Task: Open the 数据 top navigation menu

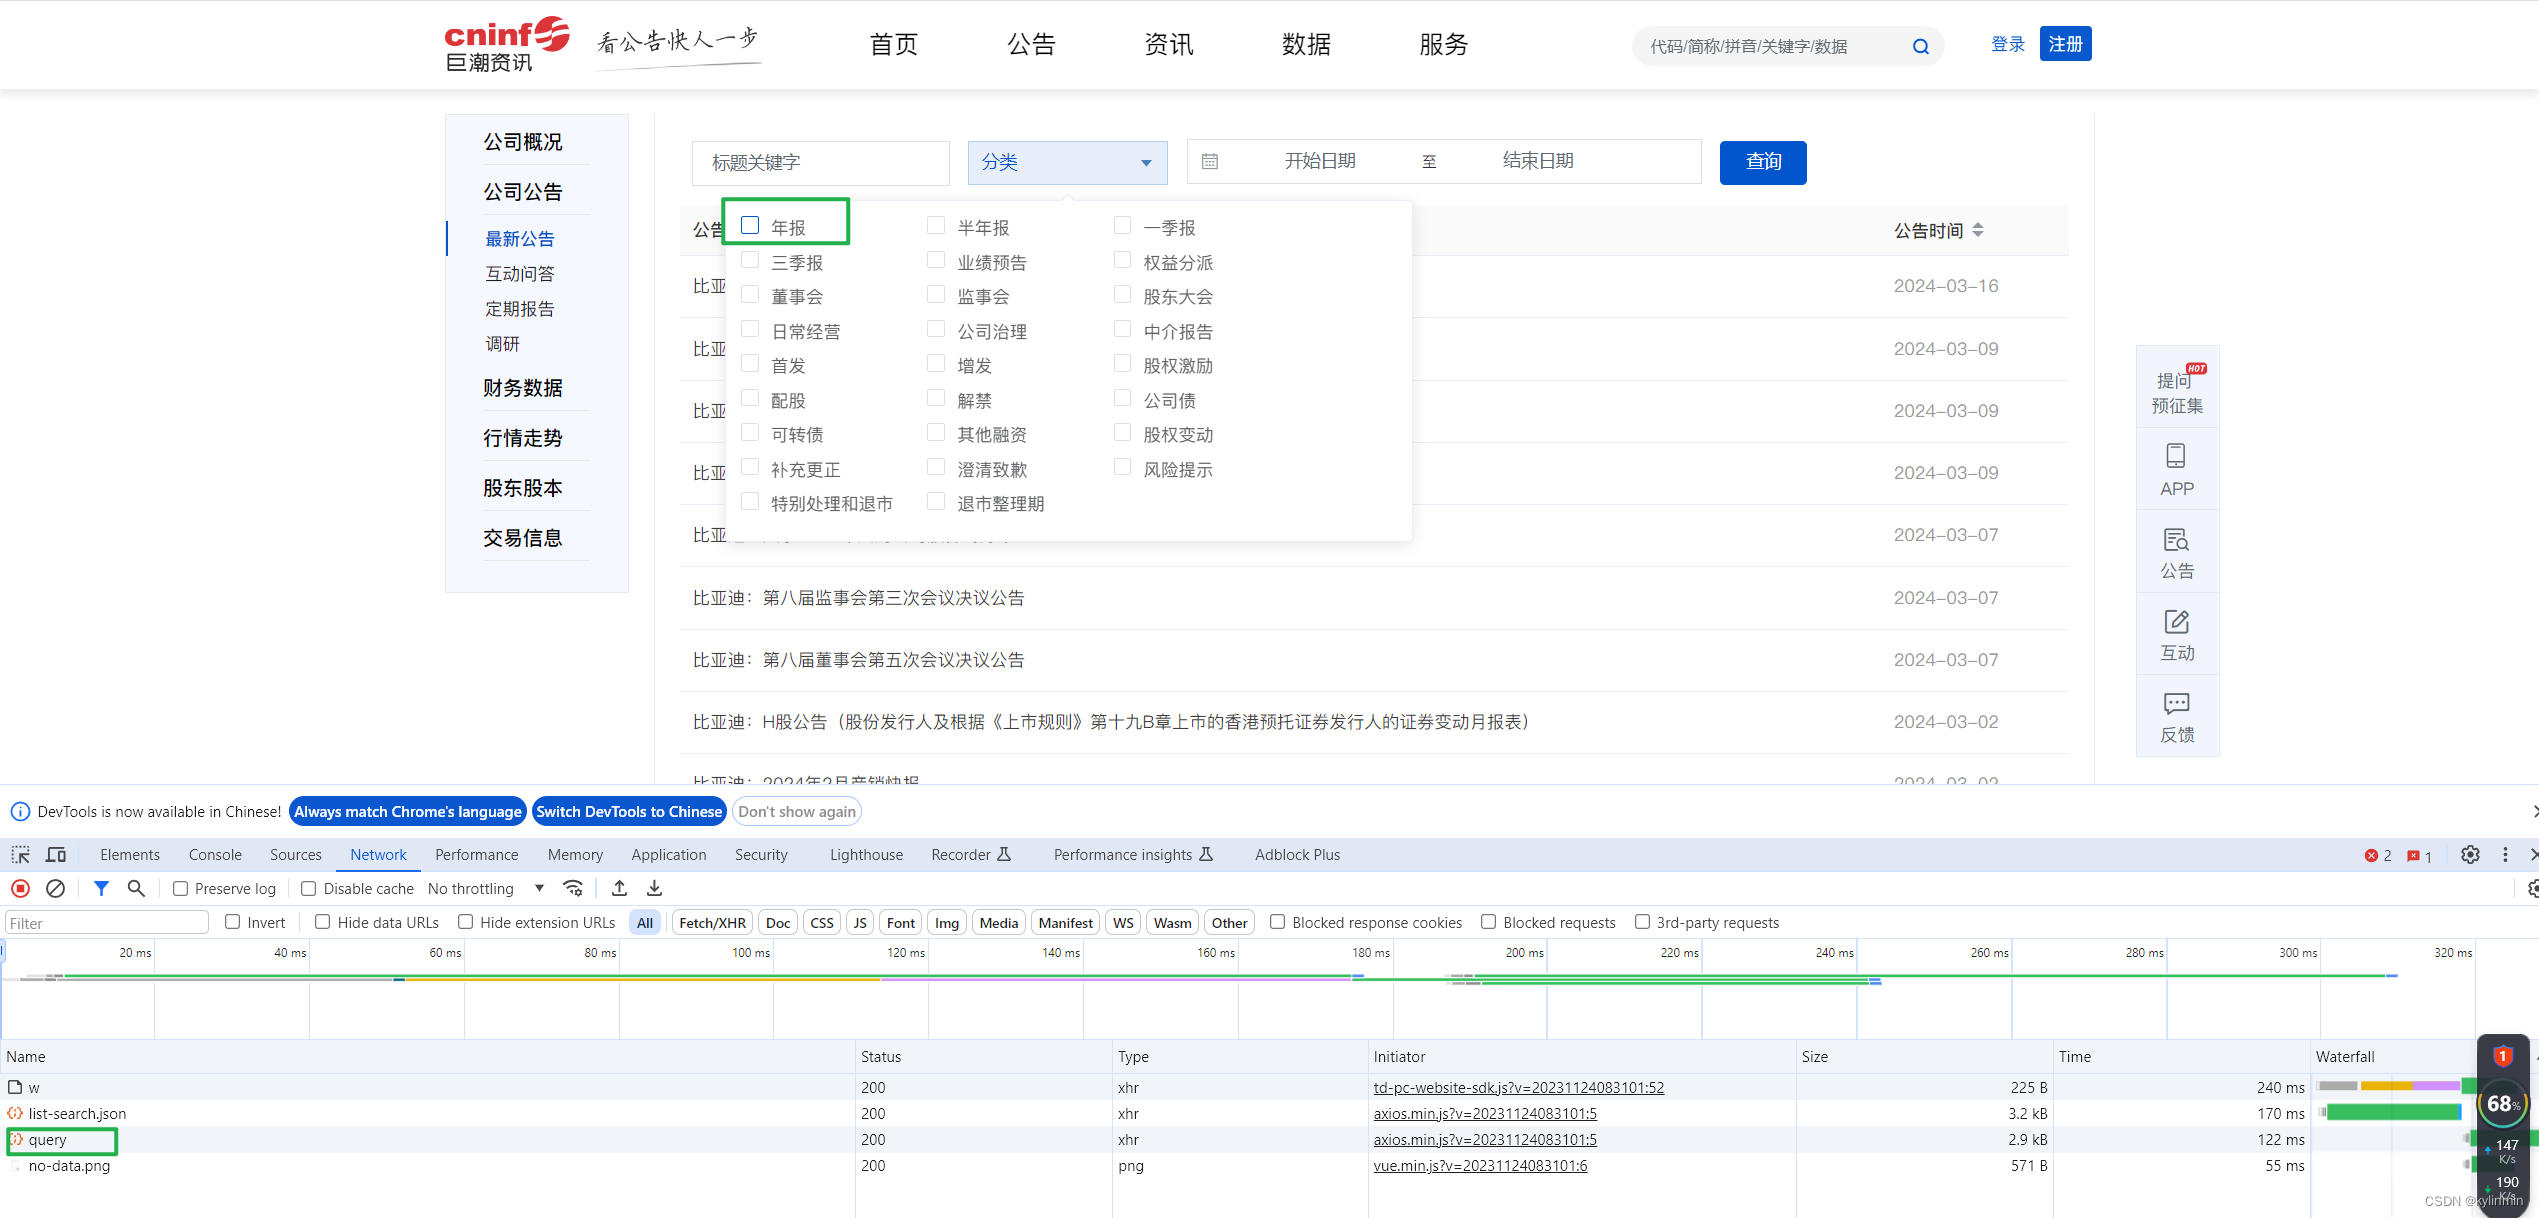Action: click(x=1307, y=45)
